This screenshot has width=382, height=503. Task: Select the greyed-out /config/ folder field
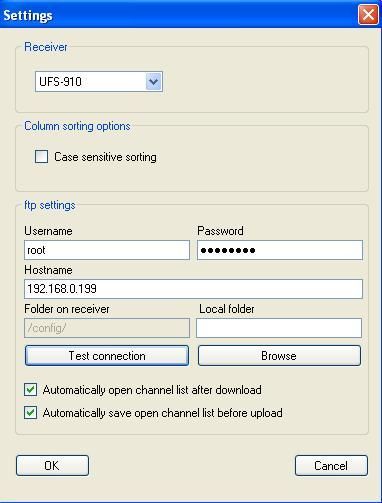coord(107,328)
